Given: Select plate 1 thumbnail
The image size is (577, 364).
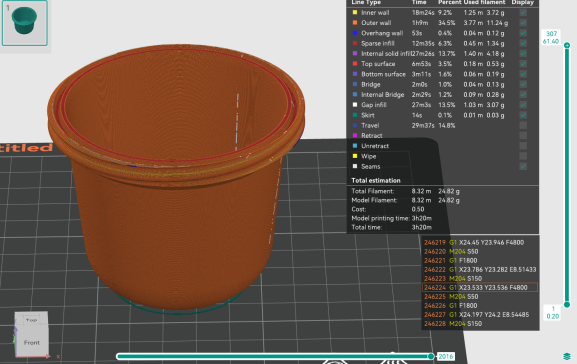Looking at the screenshot, I should tap(25, 23).
